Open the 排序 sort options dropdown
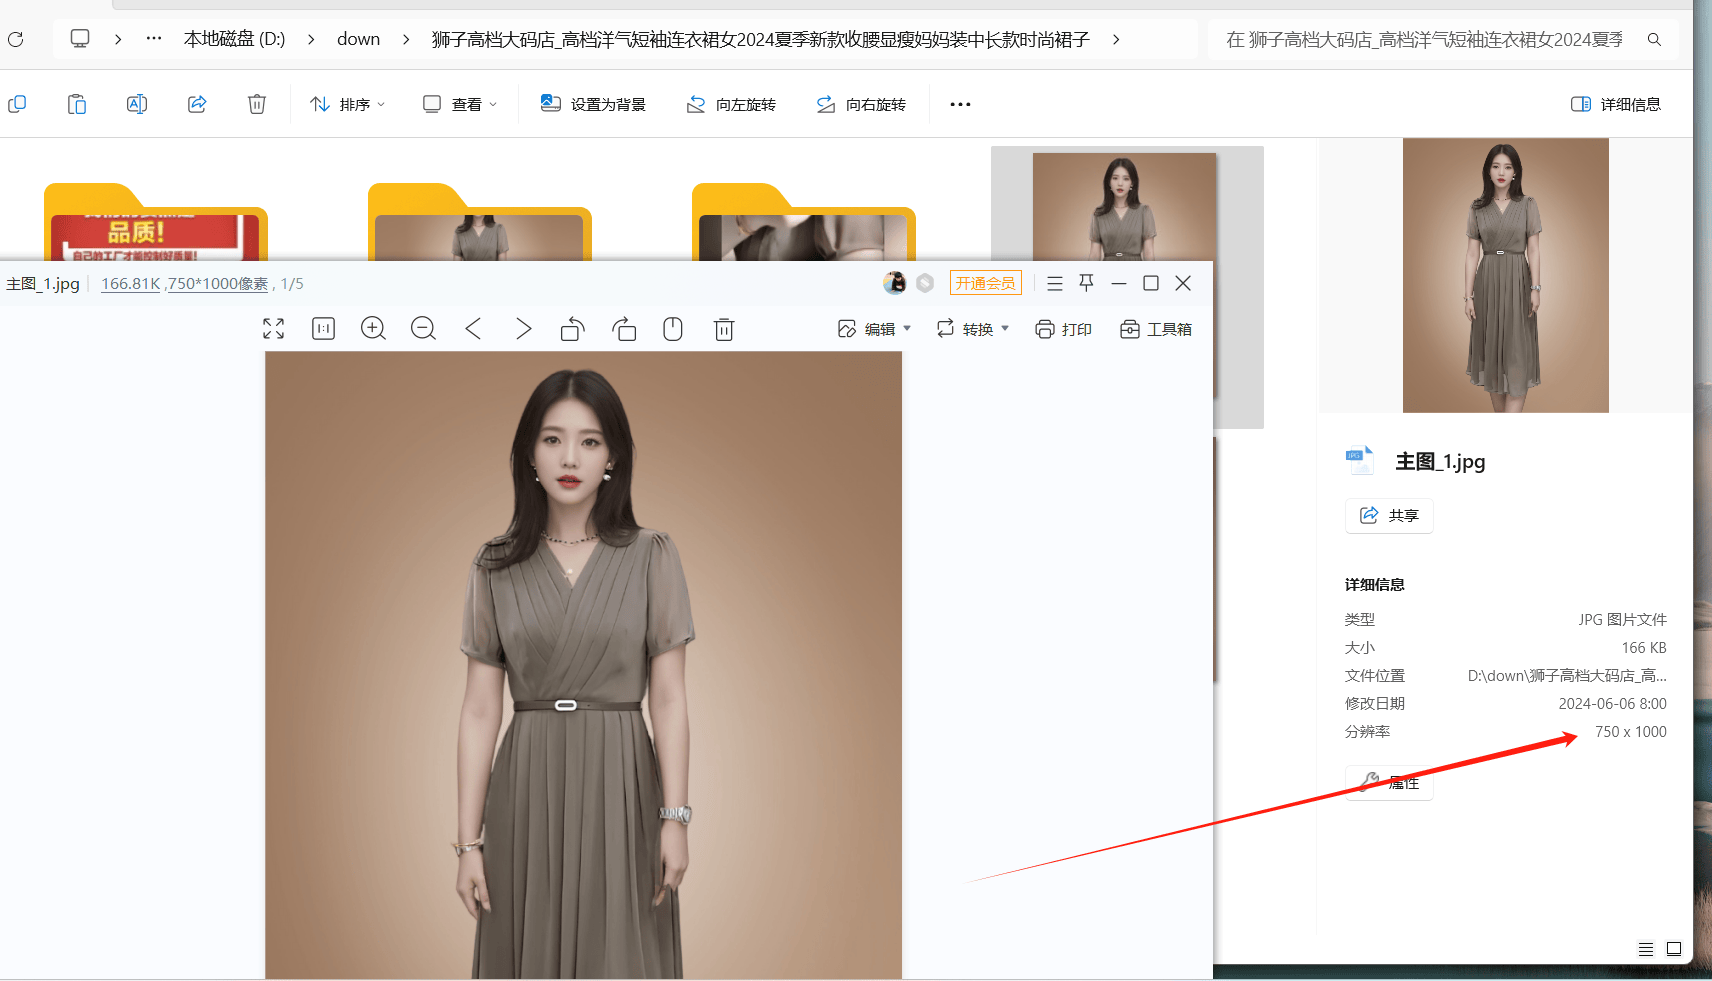Screen dimensions: 1712x981 click(x=347, y=103)
